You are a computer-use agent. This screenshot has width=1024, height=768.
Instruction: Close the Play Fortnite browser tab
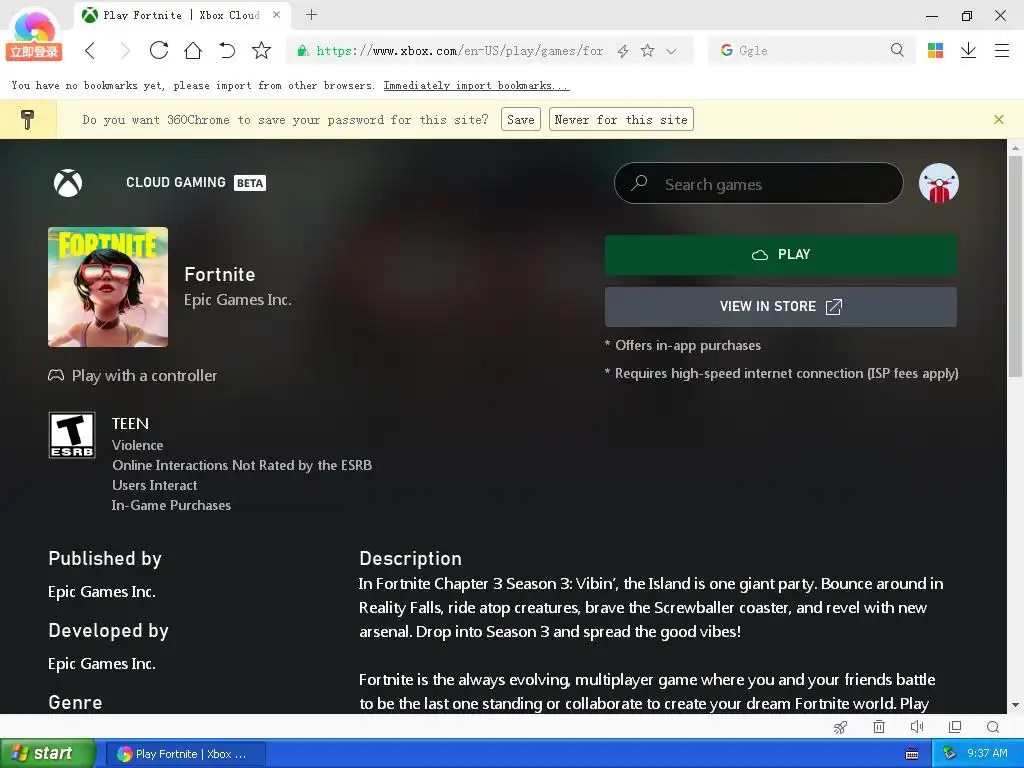coord(276,14)
